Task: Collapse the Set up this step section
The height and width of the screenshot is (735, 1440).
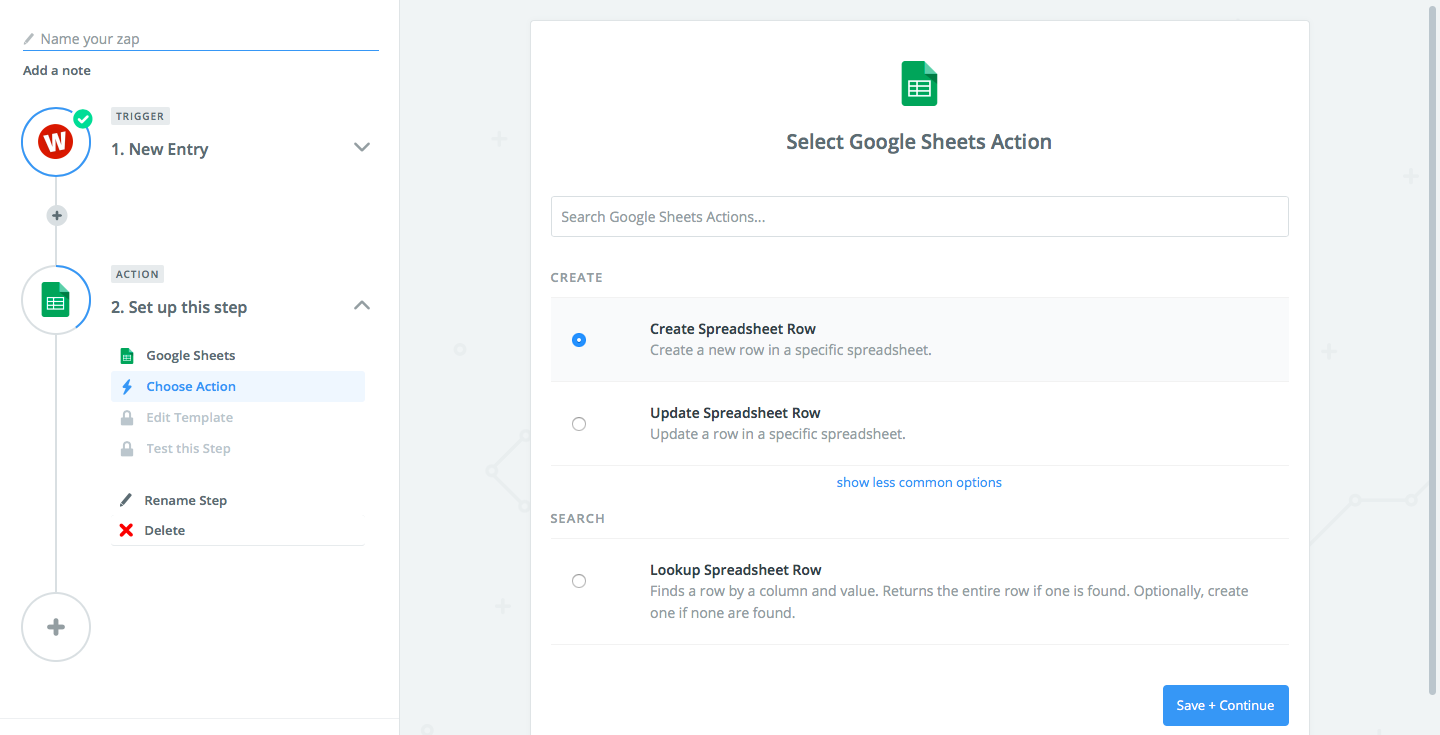Action: click(x=362, y=305)
